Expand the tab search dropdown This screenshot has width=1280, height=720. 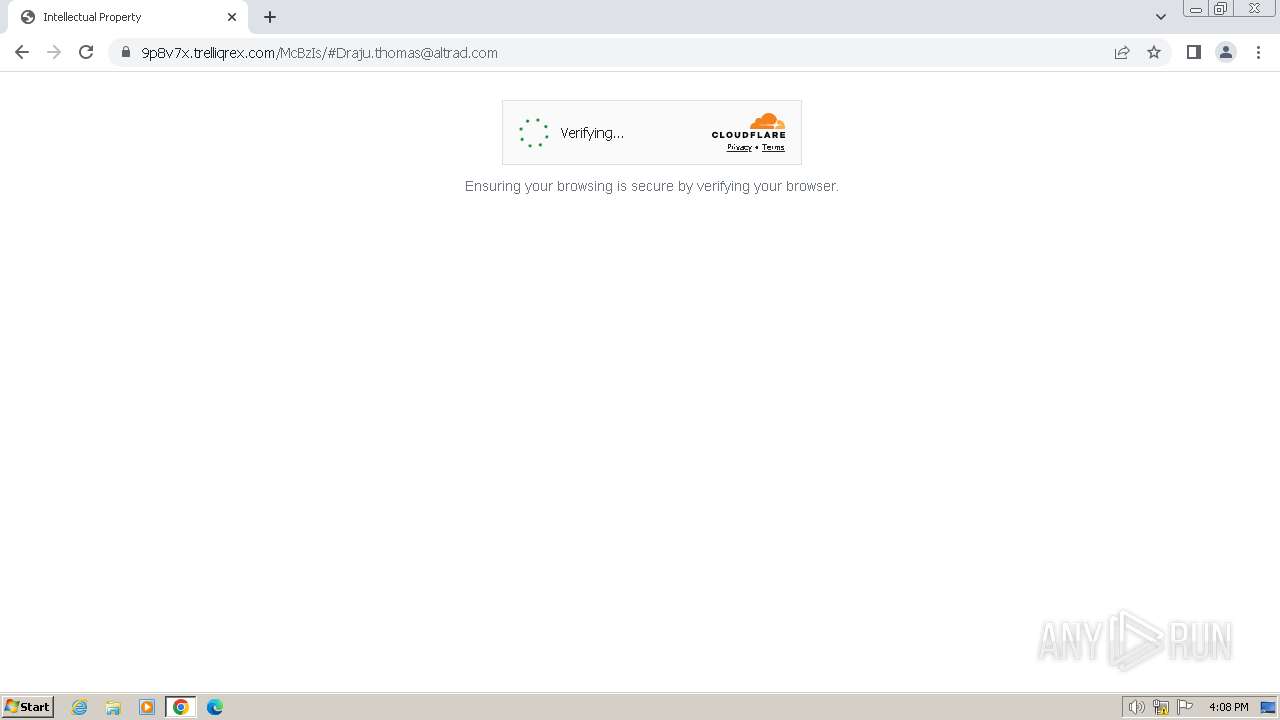pyautogui.click(x=1161, y=17)
